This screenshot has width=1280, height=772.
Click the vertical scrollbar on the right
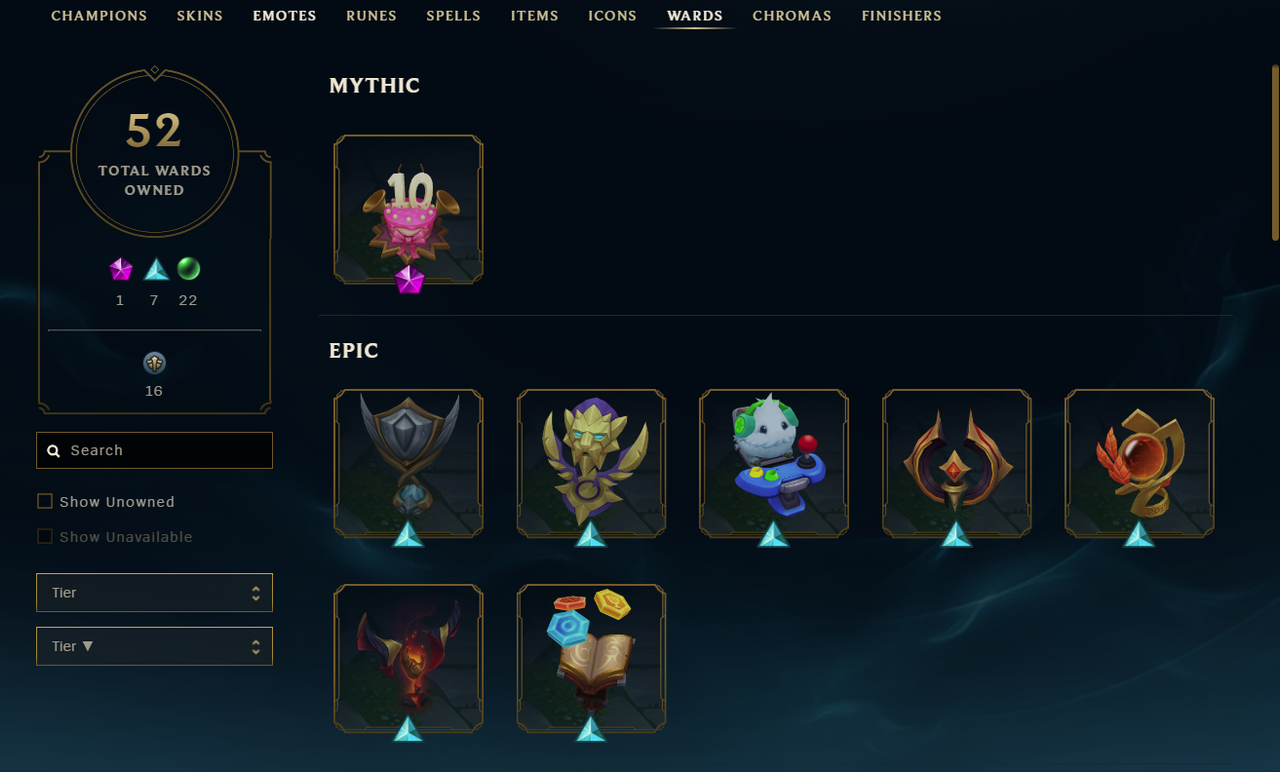pos(1275,153)
